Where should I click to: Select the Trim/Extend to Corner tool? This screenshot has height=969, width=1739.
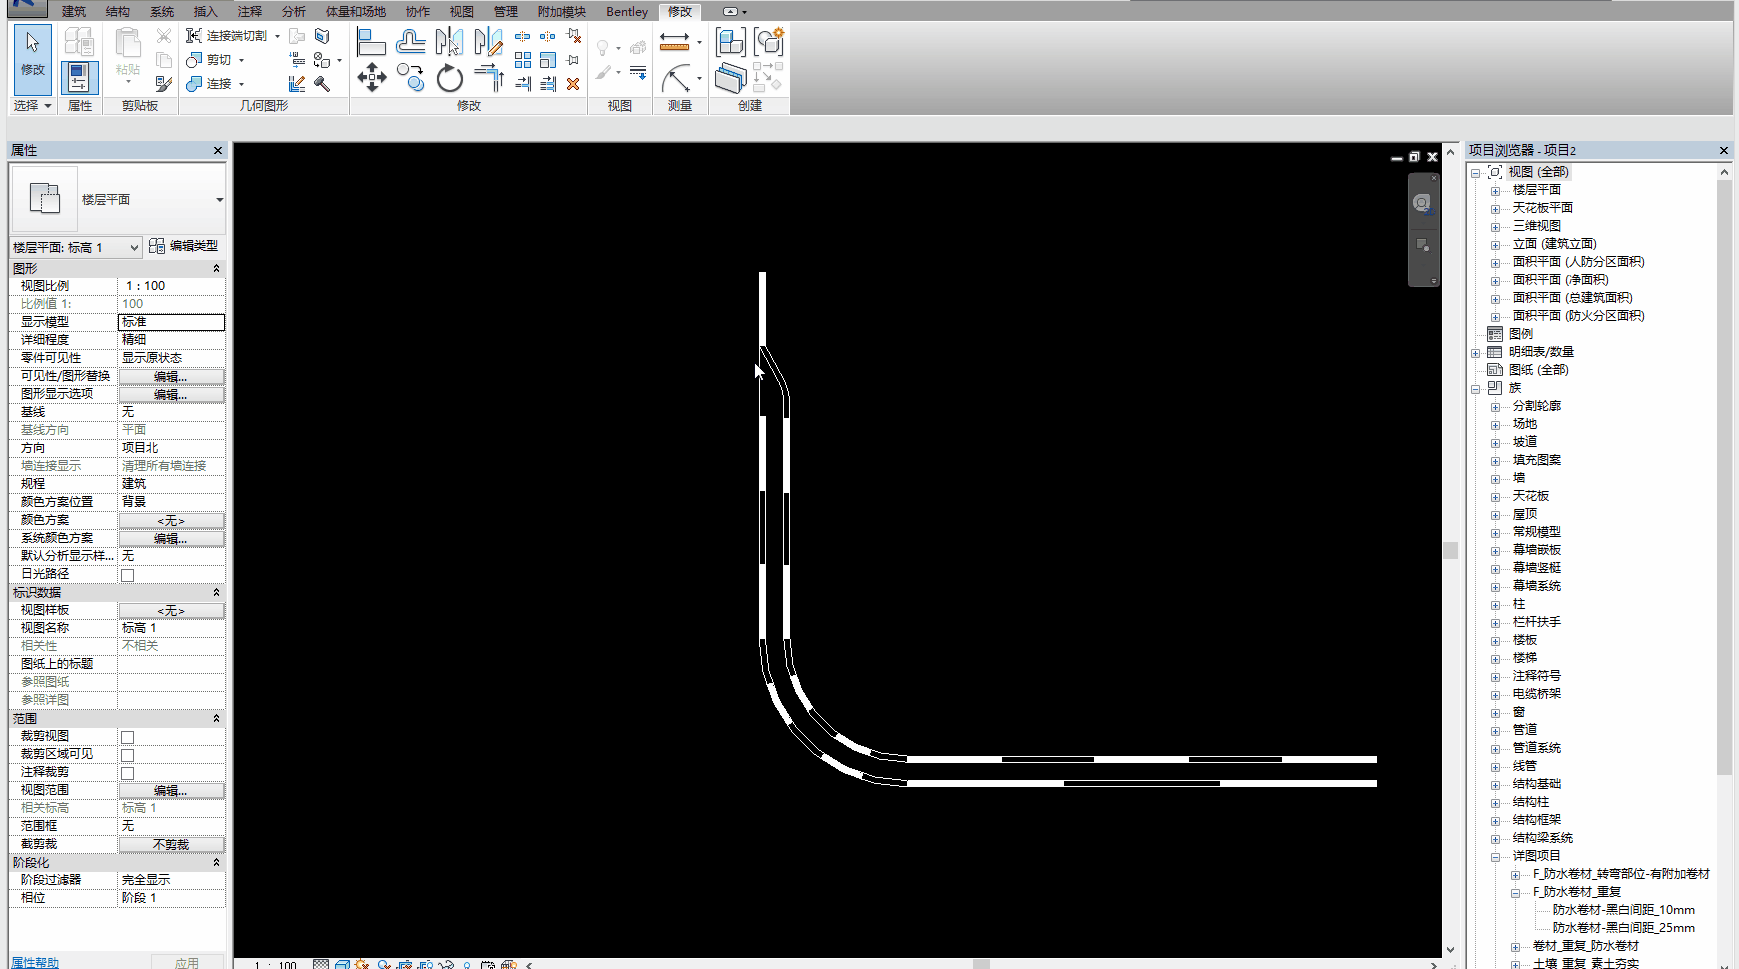(488, 78)
